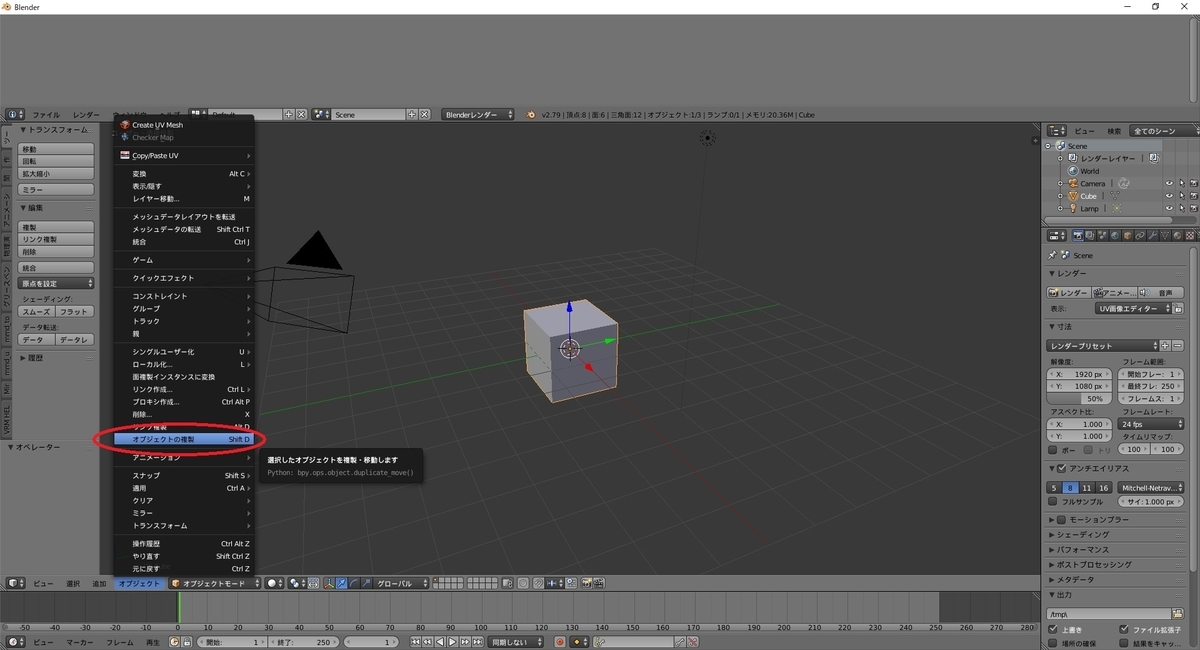1200x650 pixels.
Task: Open アニメーション submenu
Action: click(x=183, y=457)
